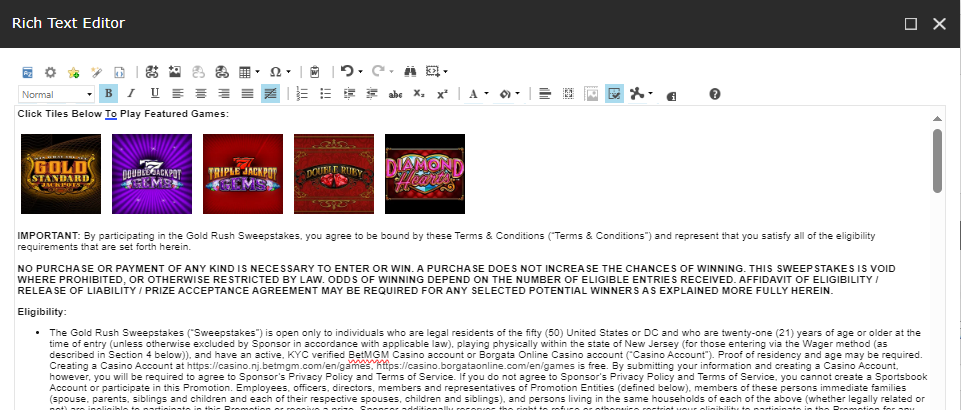Toggle the highlighted remove-alignment button
The height and width of the screenshot is (410, 961).
[x=270, y=94]
